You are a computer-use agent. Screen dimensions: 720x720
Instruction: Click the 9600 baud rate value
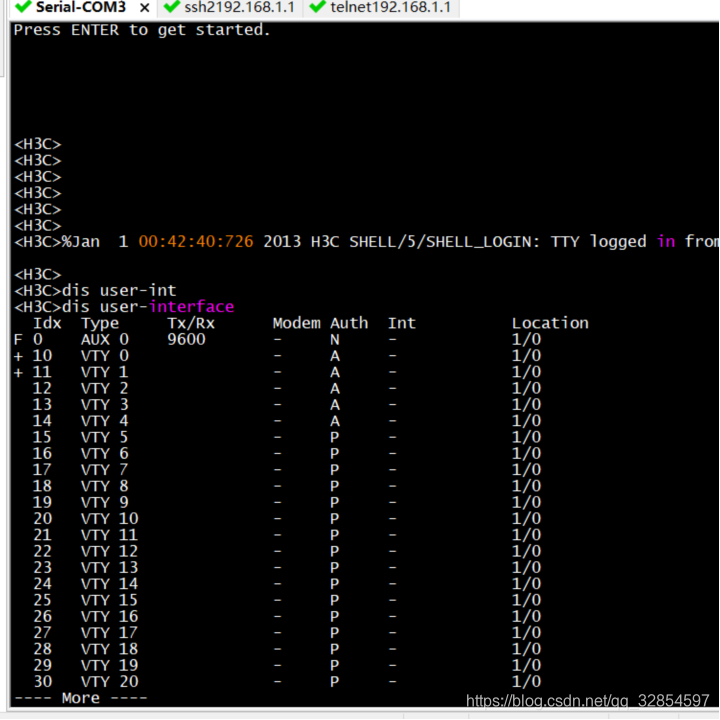pos(186,340)
